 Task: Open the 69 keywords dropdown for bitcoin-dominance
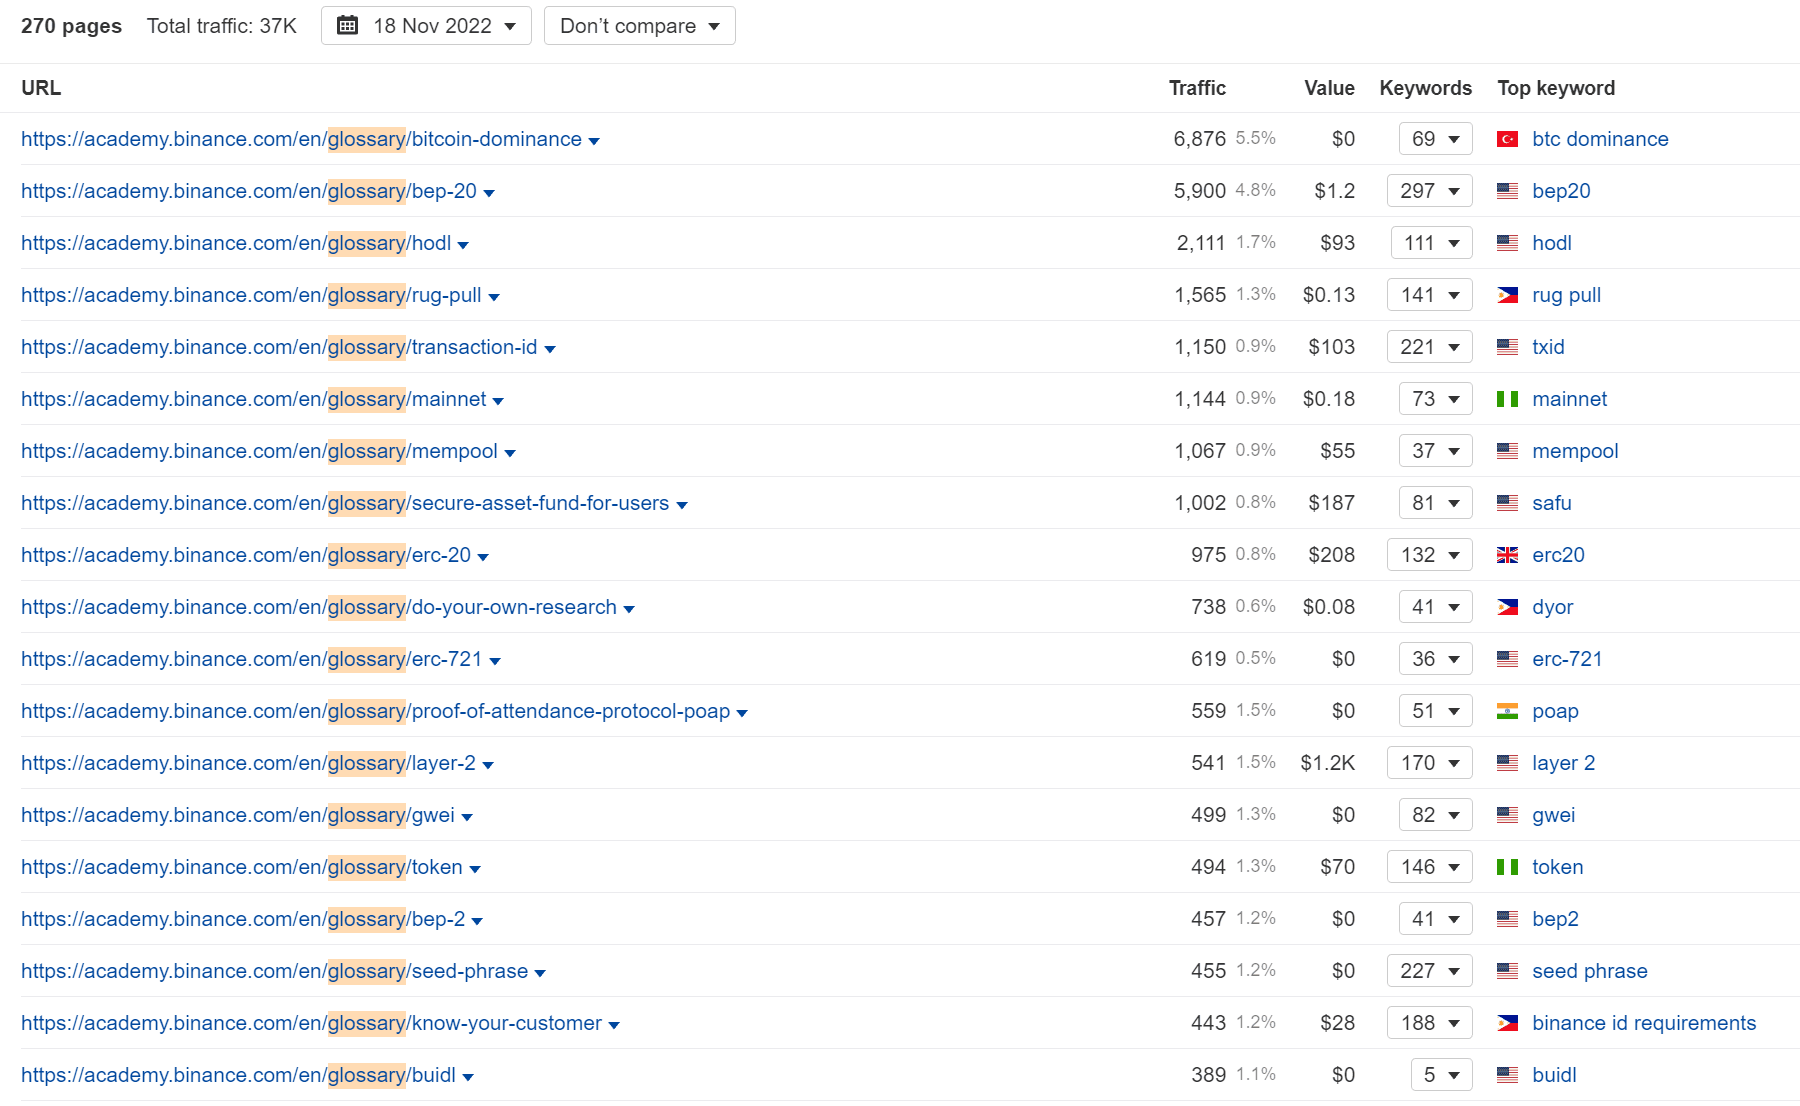(x=1435, y=139)
